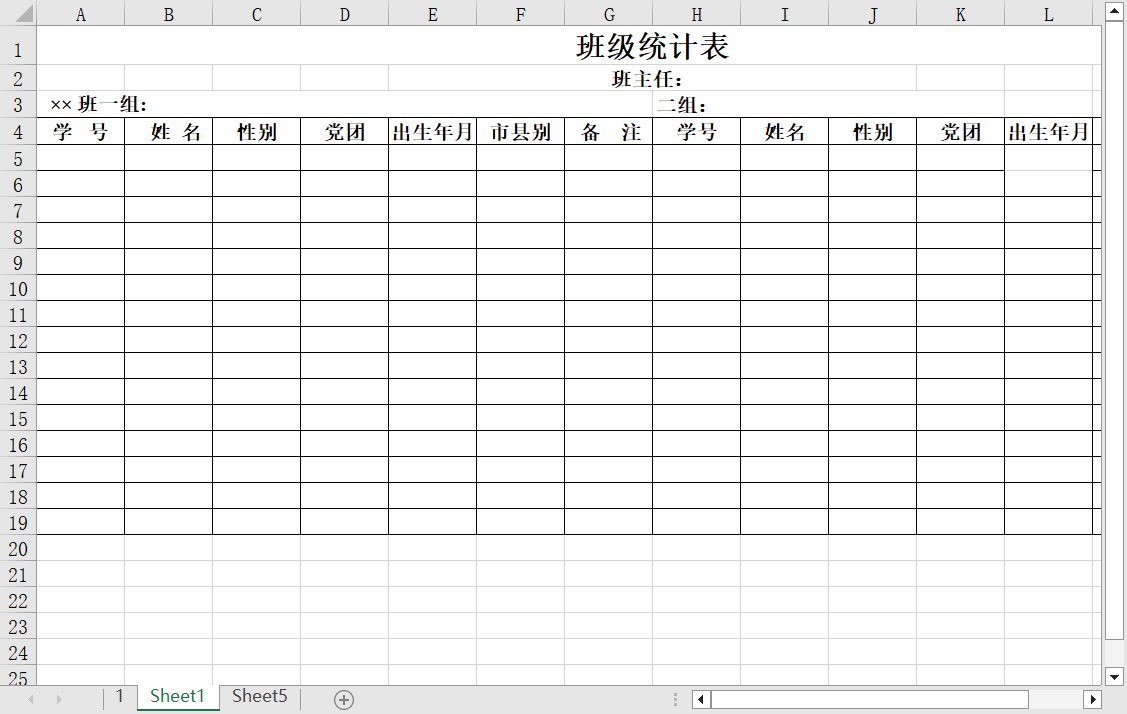Click the Sheet1 tab

click(176, 697)
